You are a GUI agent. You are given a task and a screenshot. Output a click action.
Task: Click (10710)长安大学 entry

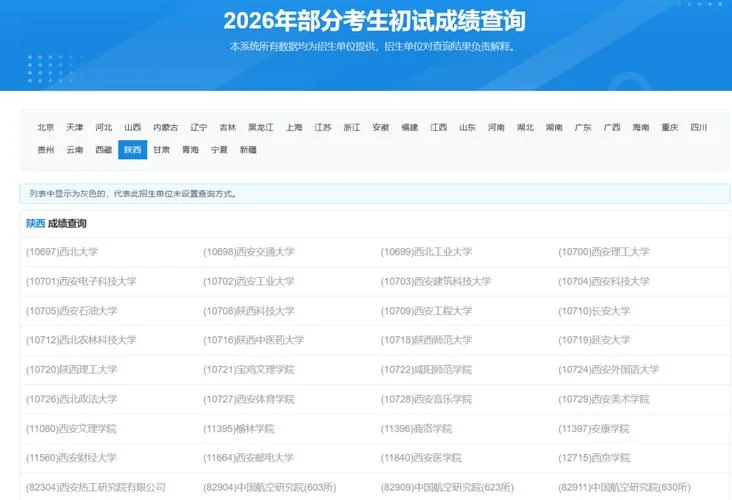point(594,310)
